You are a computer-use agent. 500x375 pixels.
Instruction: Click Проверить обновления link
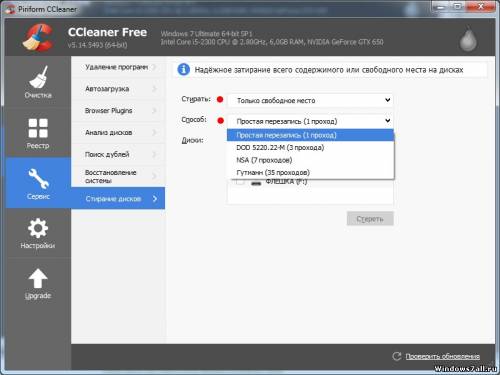pyautogui.click(x=443, y=356)
